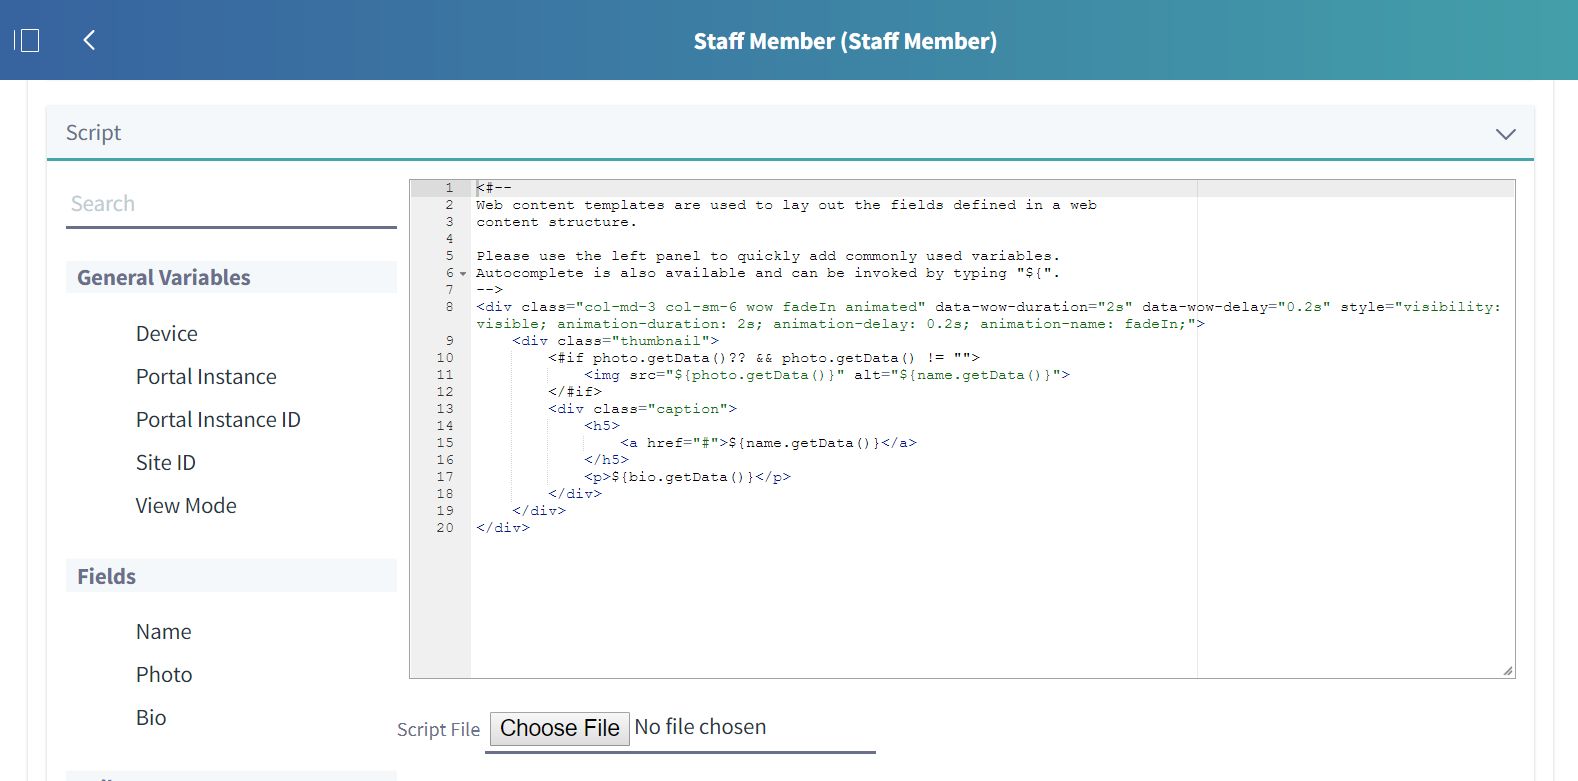Image resolution: width=1578 pixels, height=781 pixels.
Task: Click the Choose File button
Action: pyautogui.click(x=559, y=728)
